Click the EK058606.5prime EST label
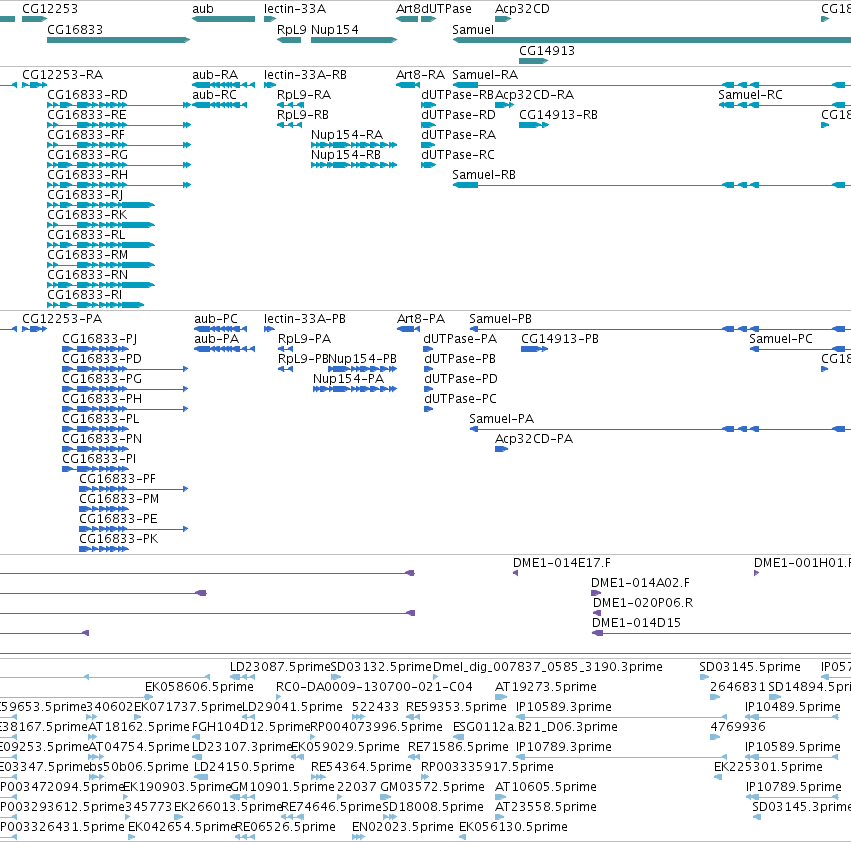Viewport: 851px width, 842px height. point(199,687)
